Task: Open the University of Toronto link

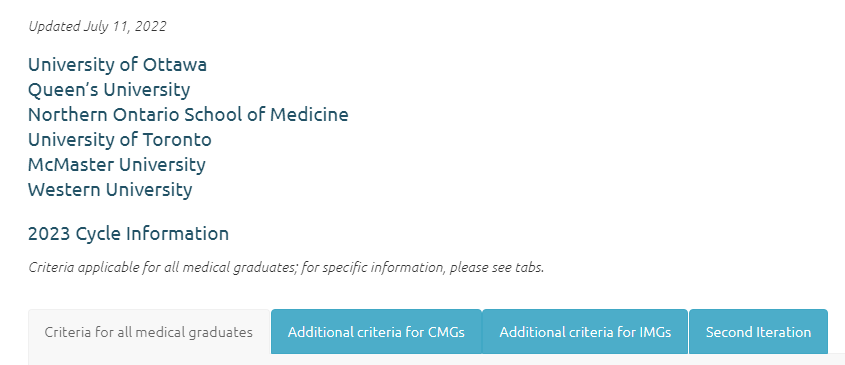Action: click(120, 140)
